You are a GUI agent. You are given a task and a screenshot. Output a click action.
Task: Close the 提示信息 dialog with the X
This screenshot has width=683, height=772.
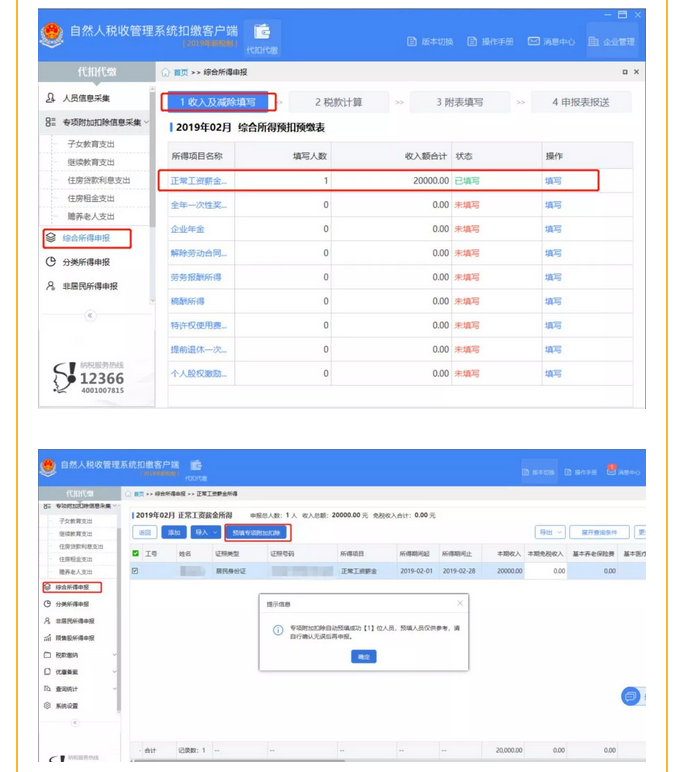pyautogui.click(x=459, y=604)
